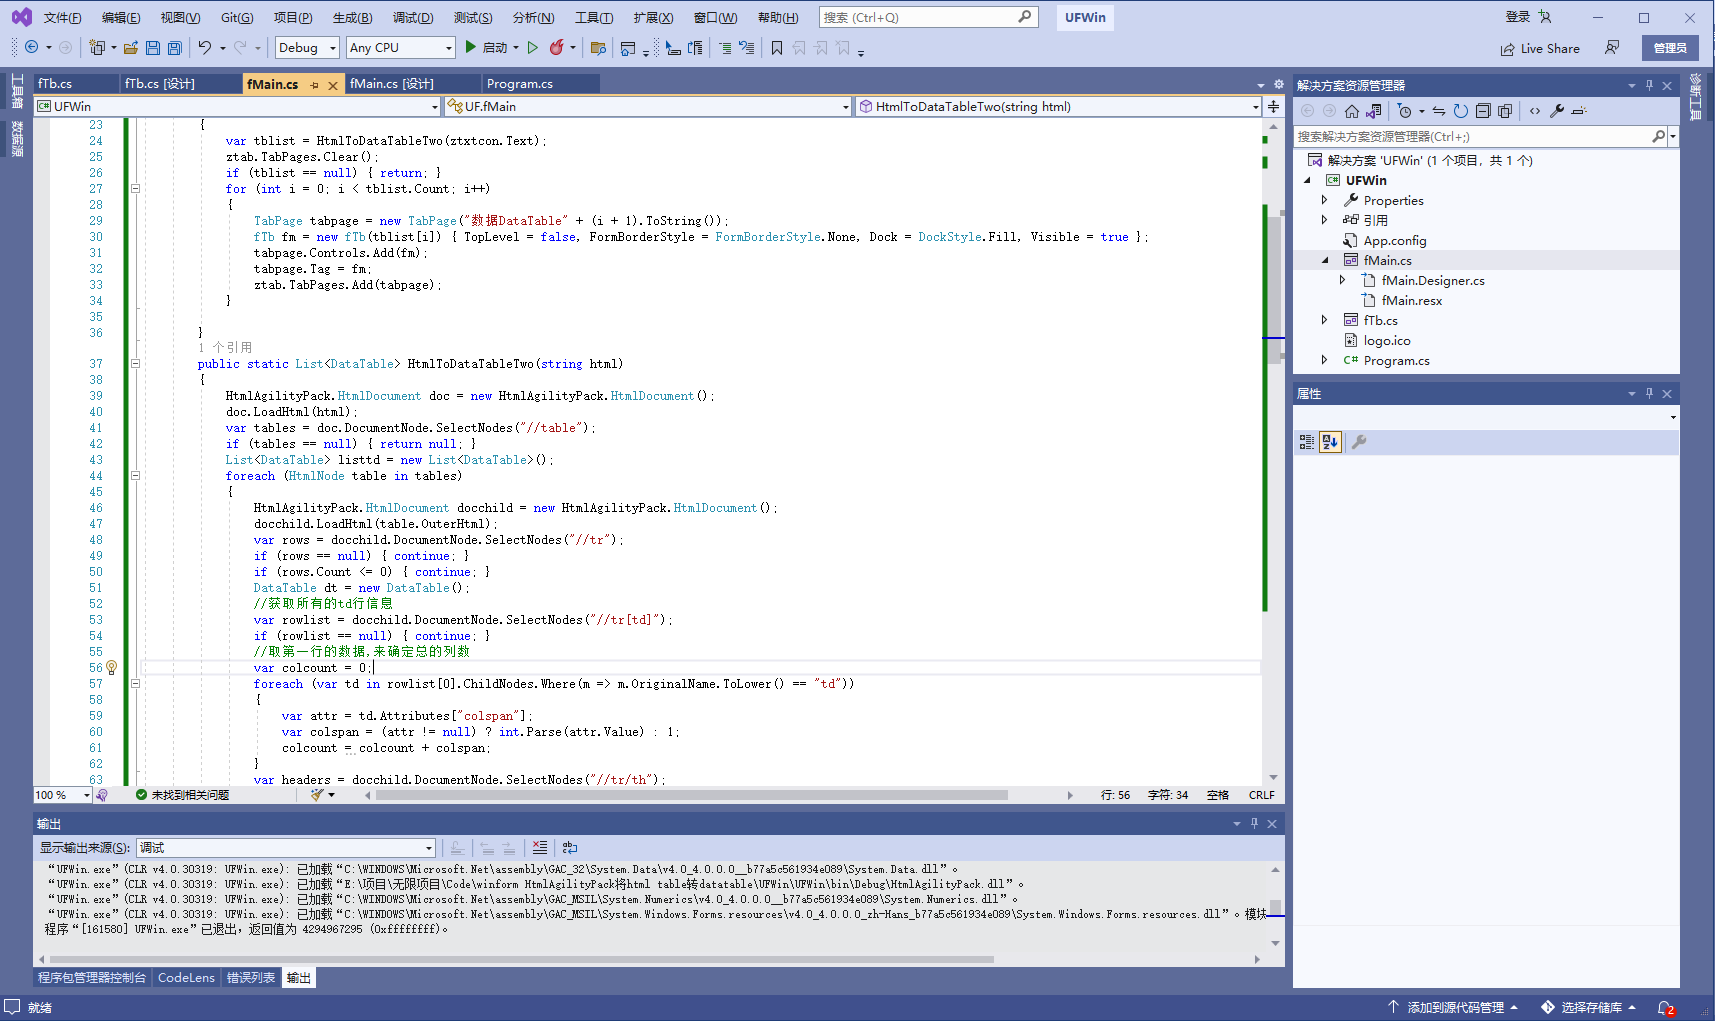Click the Show All Files icon
This screenshot has width=1715, height=1021.
tap(1505, 111)
